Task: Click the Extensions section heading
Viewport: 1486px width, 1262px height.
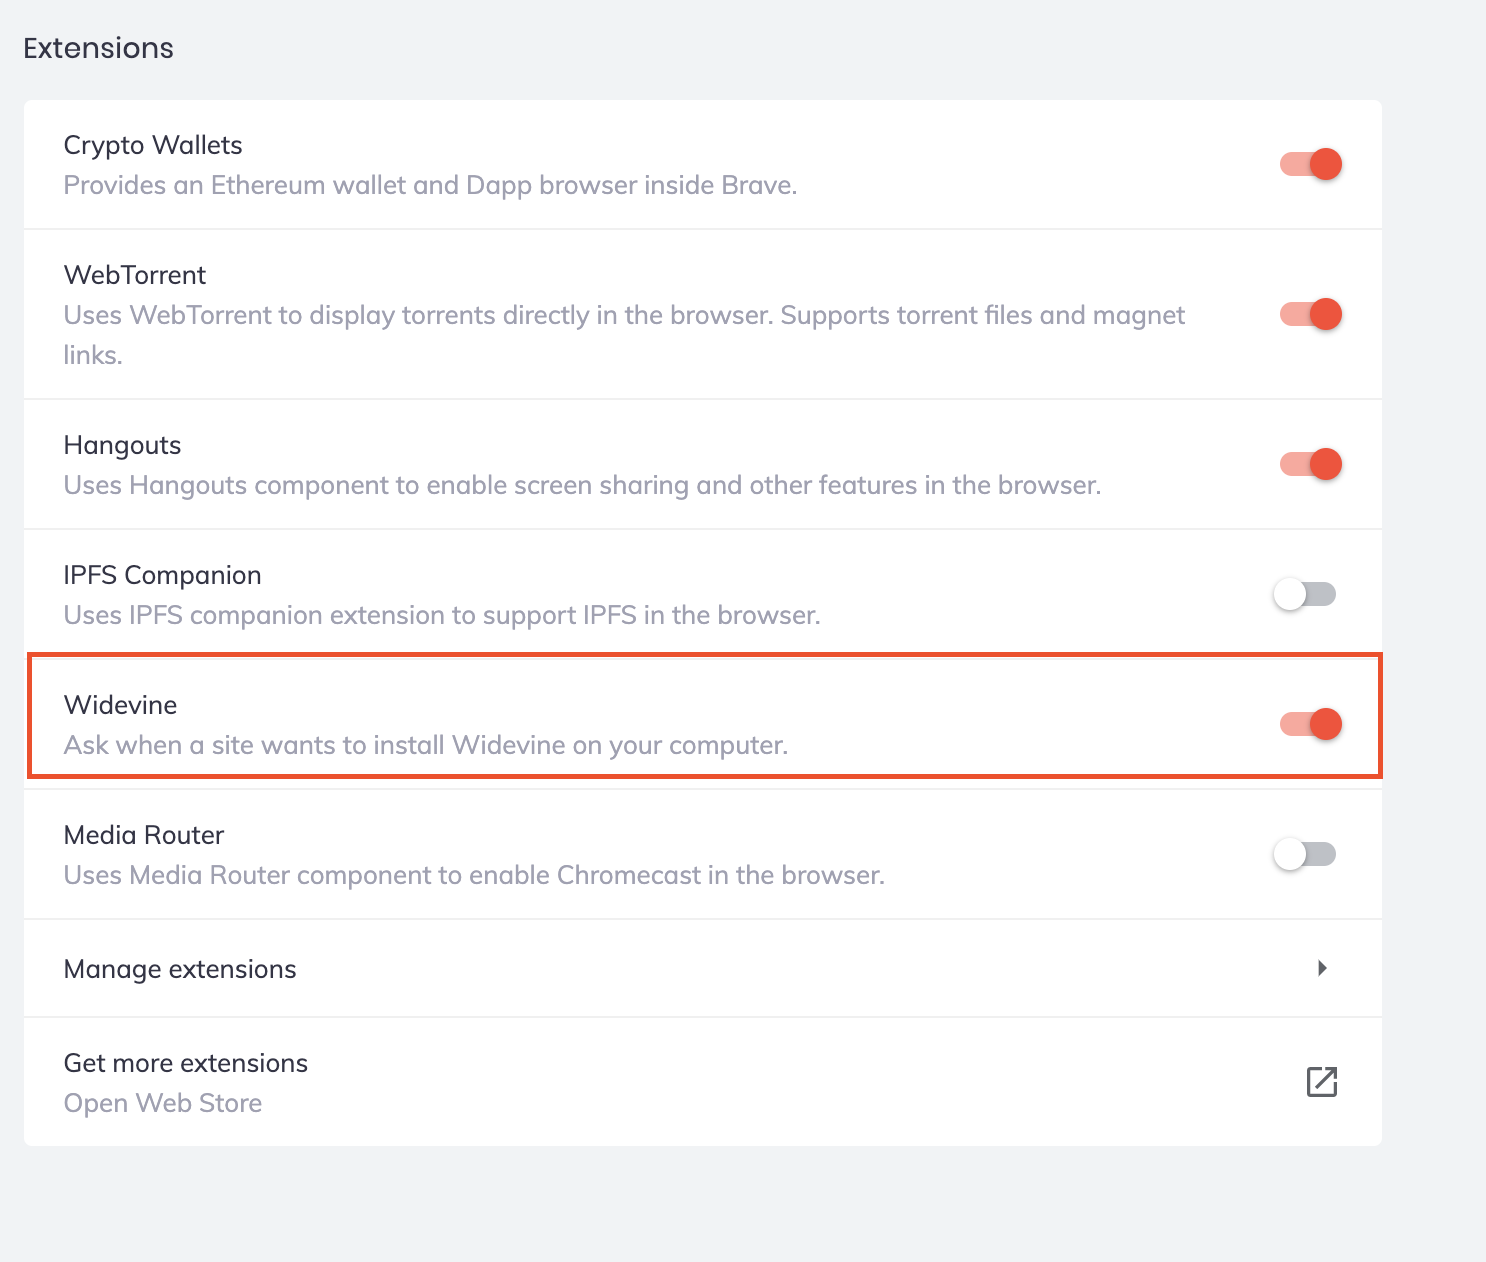Action: coord(99,48)
